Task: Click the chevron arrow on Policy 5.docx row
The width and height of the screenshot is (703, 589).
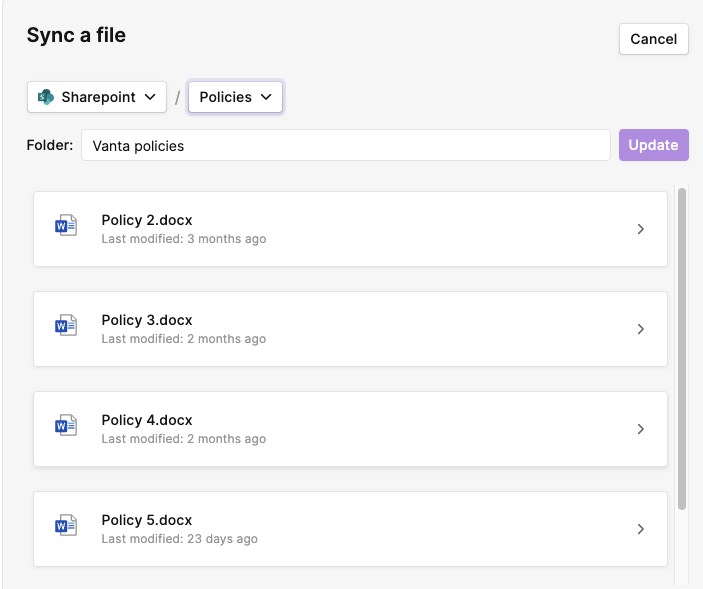Action: point(641,529)
